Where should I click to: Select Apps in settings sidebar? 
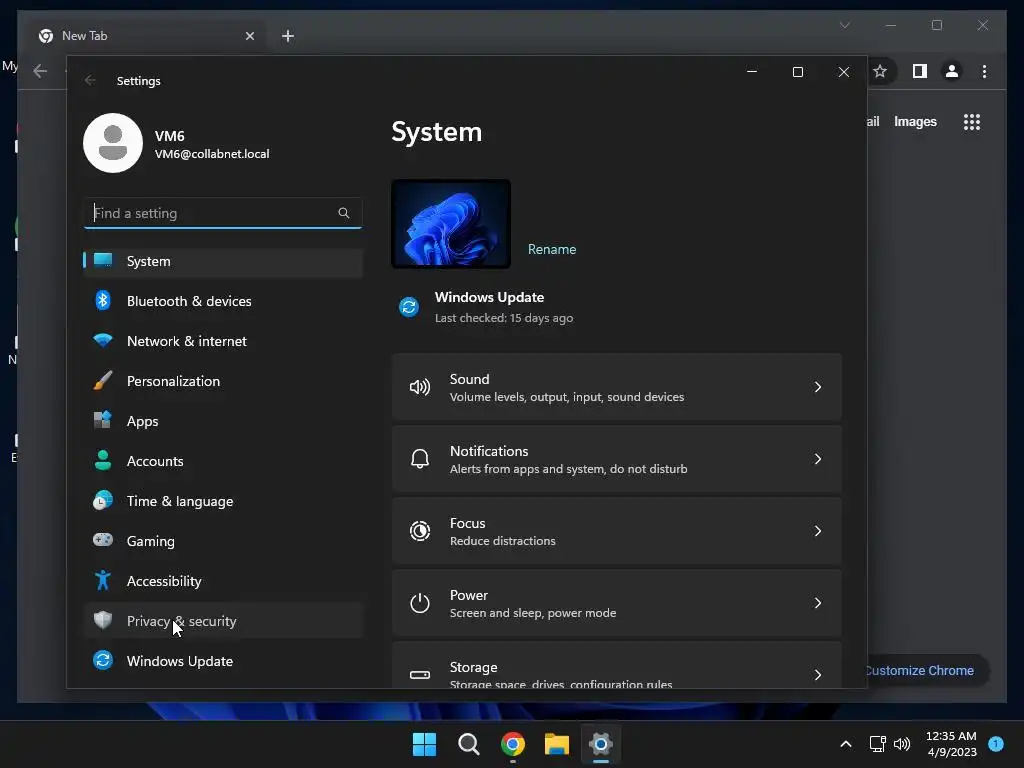point(223,421)
